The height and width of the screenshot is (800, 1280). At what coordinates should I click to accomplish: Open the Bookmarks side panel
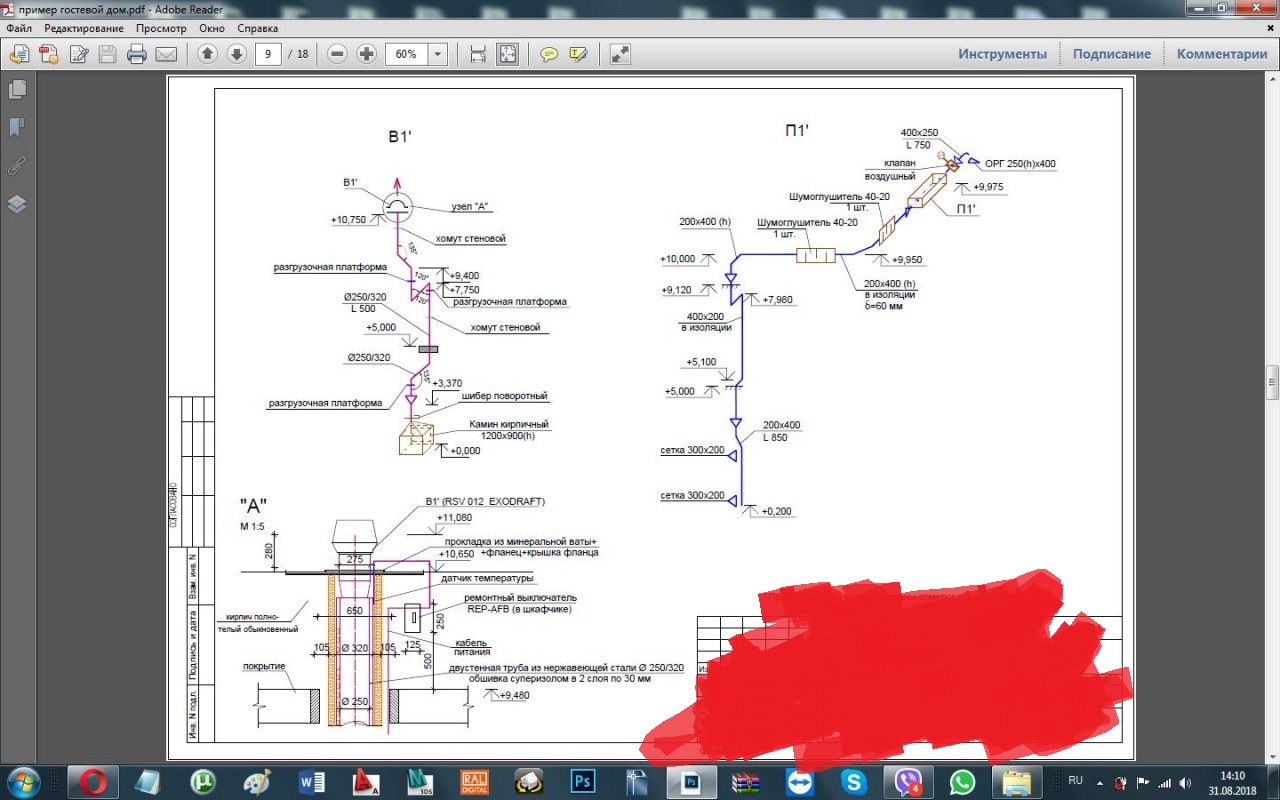tap(17, 127)
